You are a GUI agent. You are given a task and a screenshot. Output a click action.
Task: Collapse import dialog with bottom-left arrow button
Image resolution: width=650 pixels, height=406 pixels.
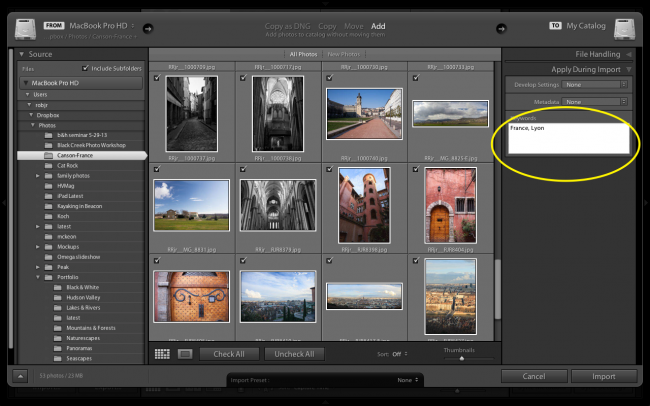pyautogui.click(x=22, y=376)
